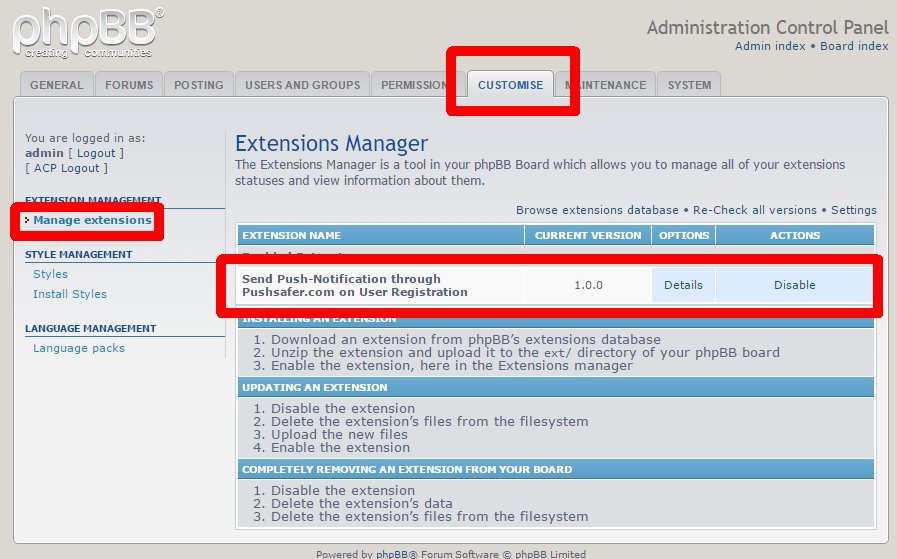Click Administration Control Panel title
The image size is (897, 559).
pos(768,27)
